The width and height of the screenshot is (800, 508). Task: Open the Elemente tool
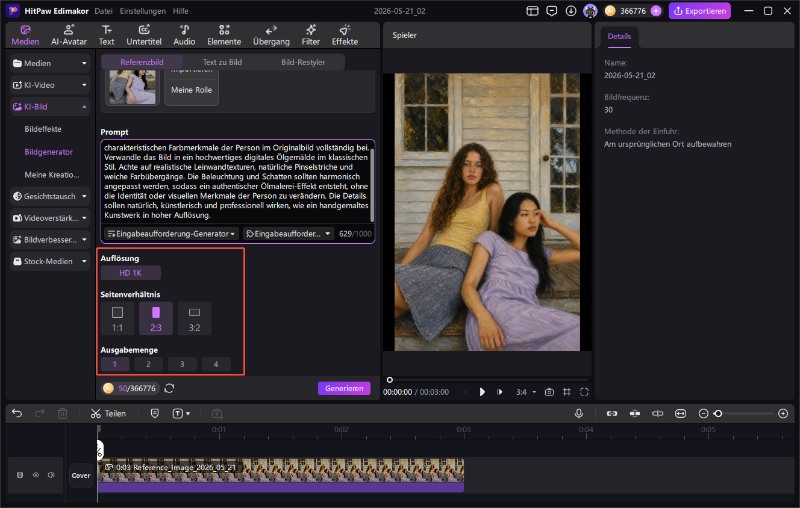[224, 35]
